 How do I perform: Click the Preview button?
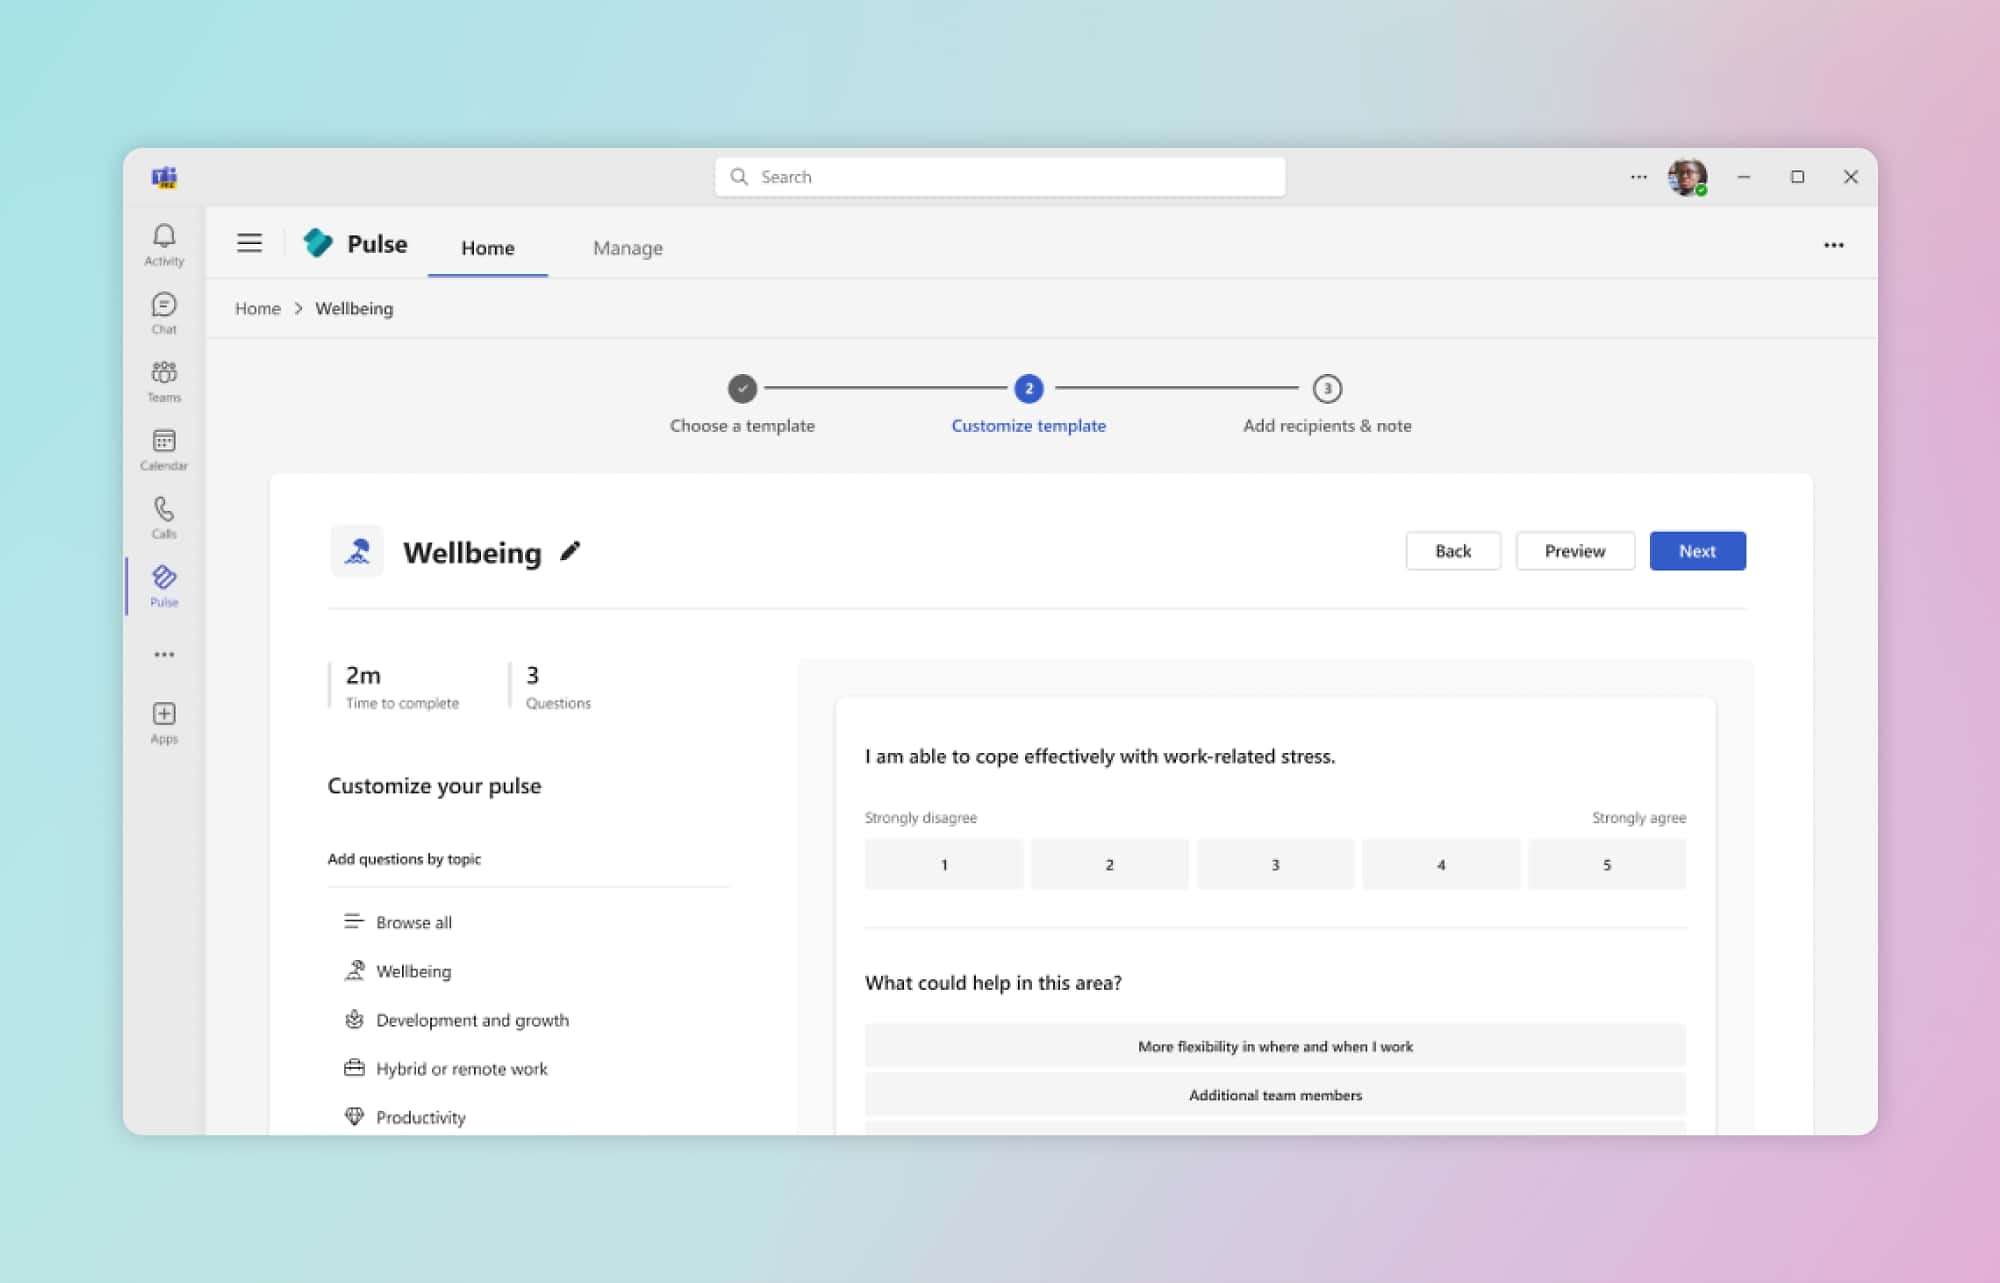[x=1574, y=551]
